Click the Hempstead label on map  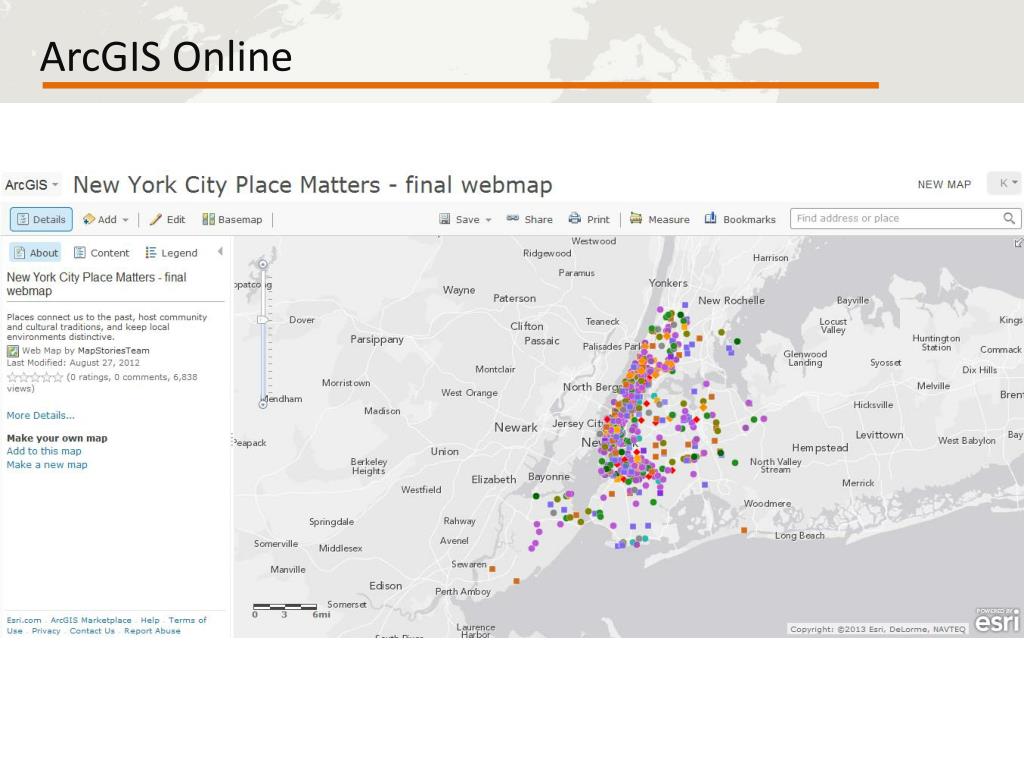pos(820,448)
